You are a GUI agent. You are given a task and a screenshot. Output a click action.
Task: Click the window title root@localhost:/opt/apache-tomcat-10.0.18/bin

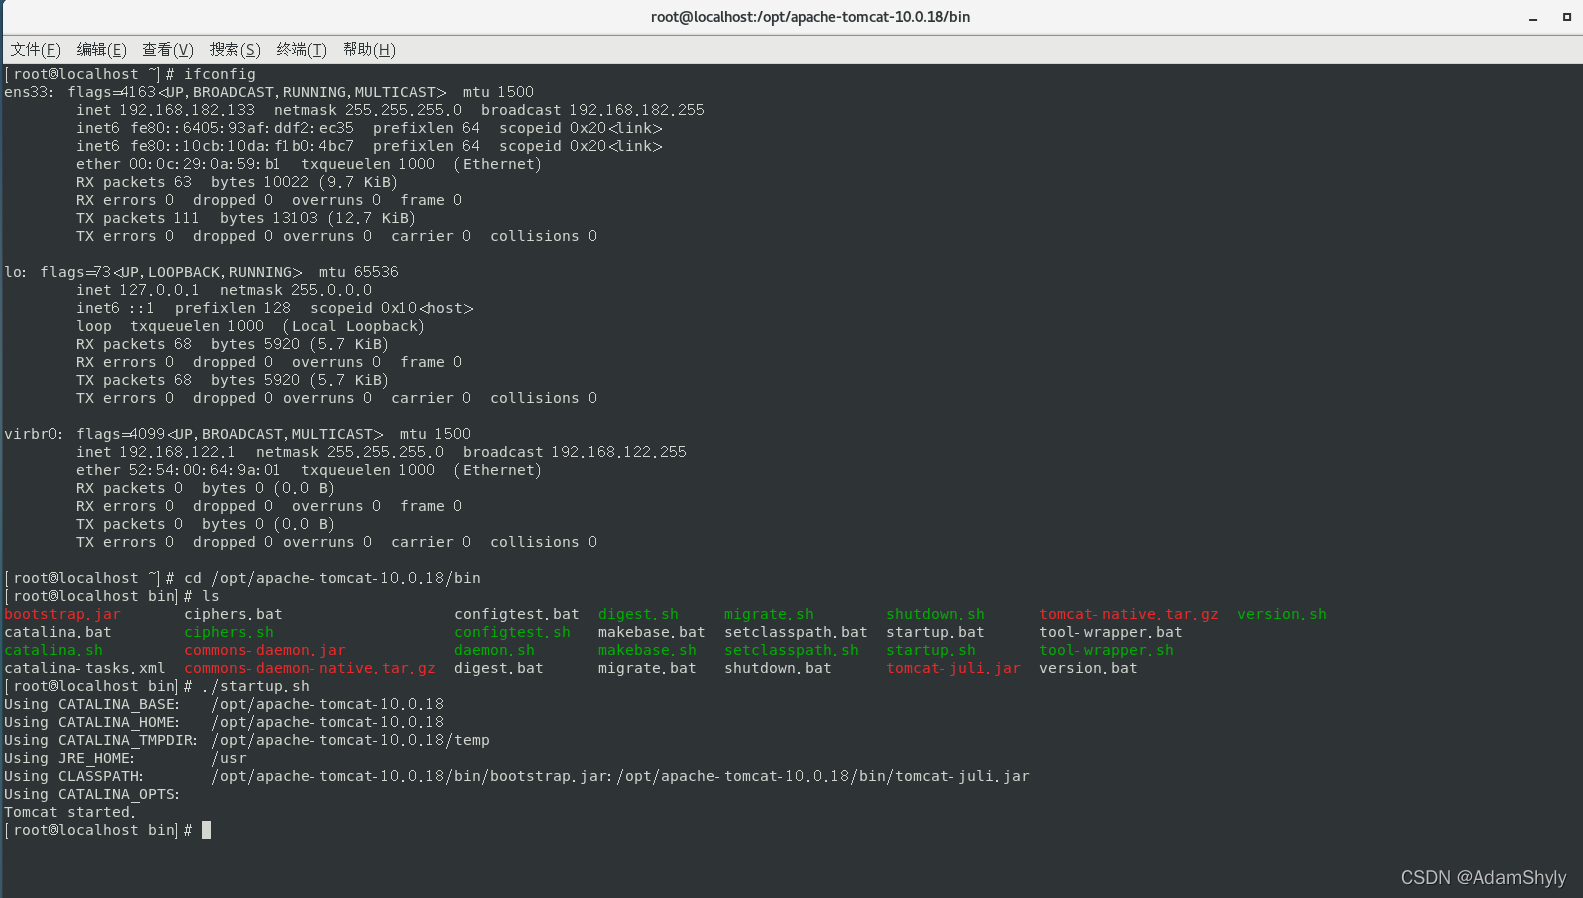point(810,17)
